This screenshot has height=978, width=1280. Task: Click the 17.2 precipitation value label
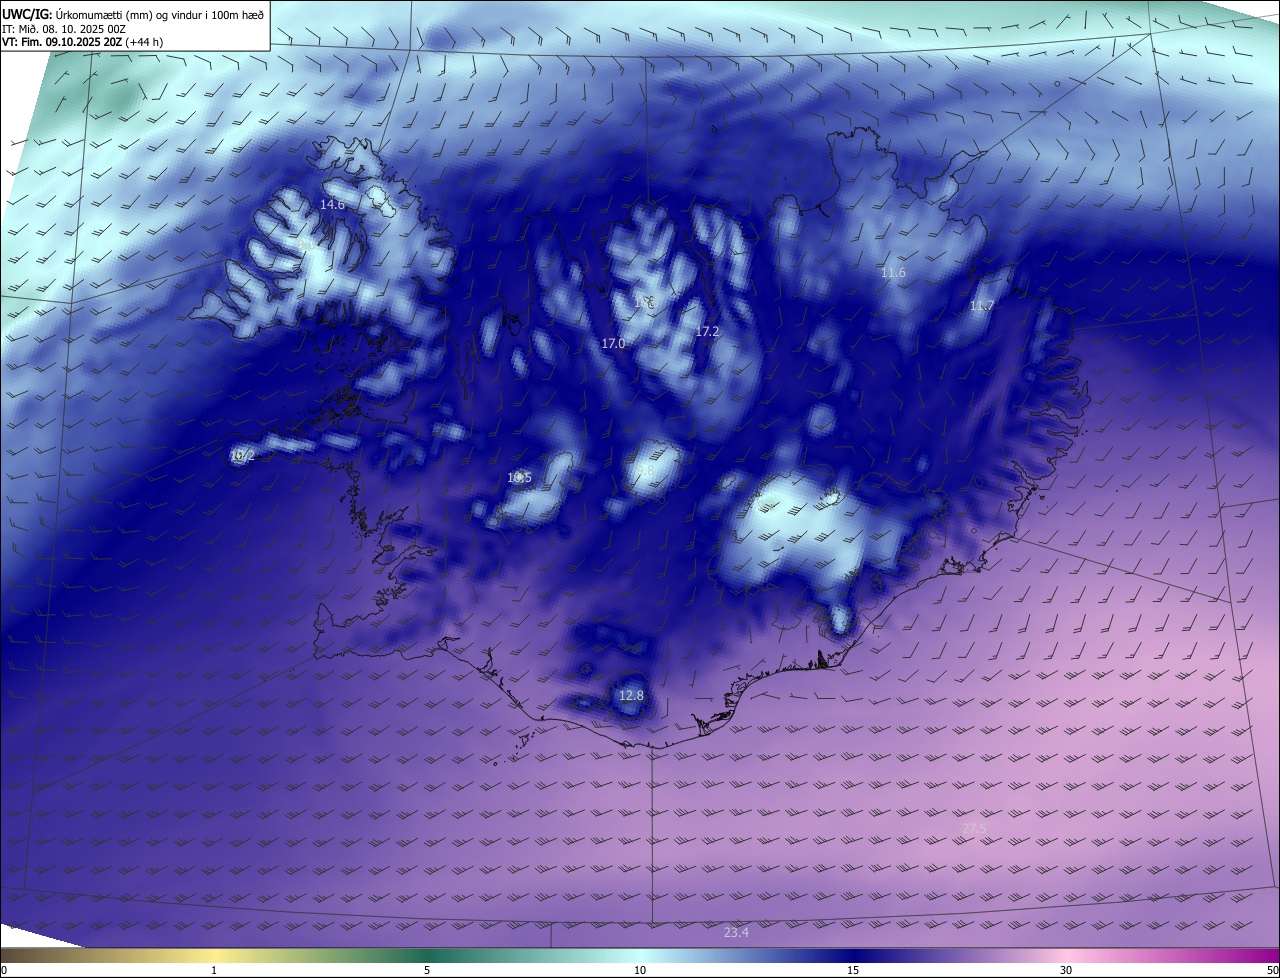click(x=707, y=331)
